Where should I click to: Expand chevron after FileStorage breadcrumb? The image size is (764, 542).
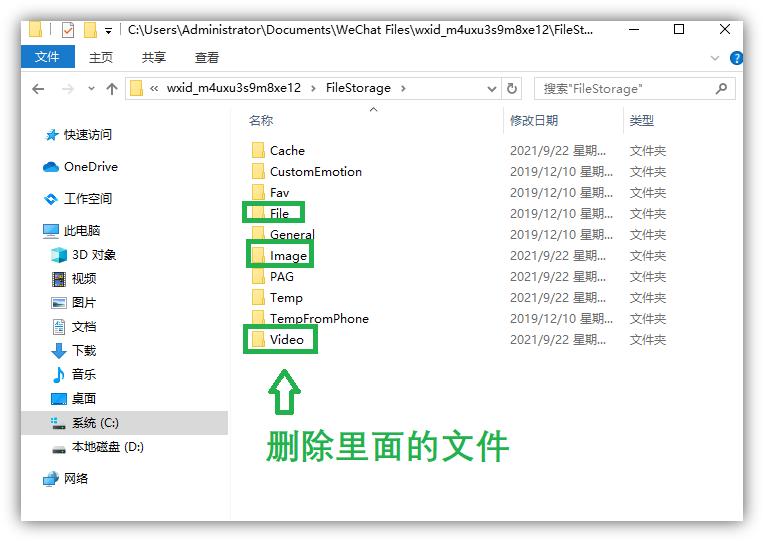[x=403, y=89]
